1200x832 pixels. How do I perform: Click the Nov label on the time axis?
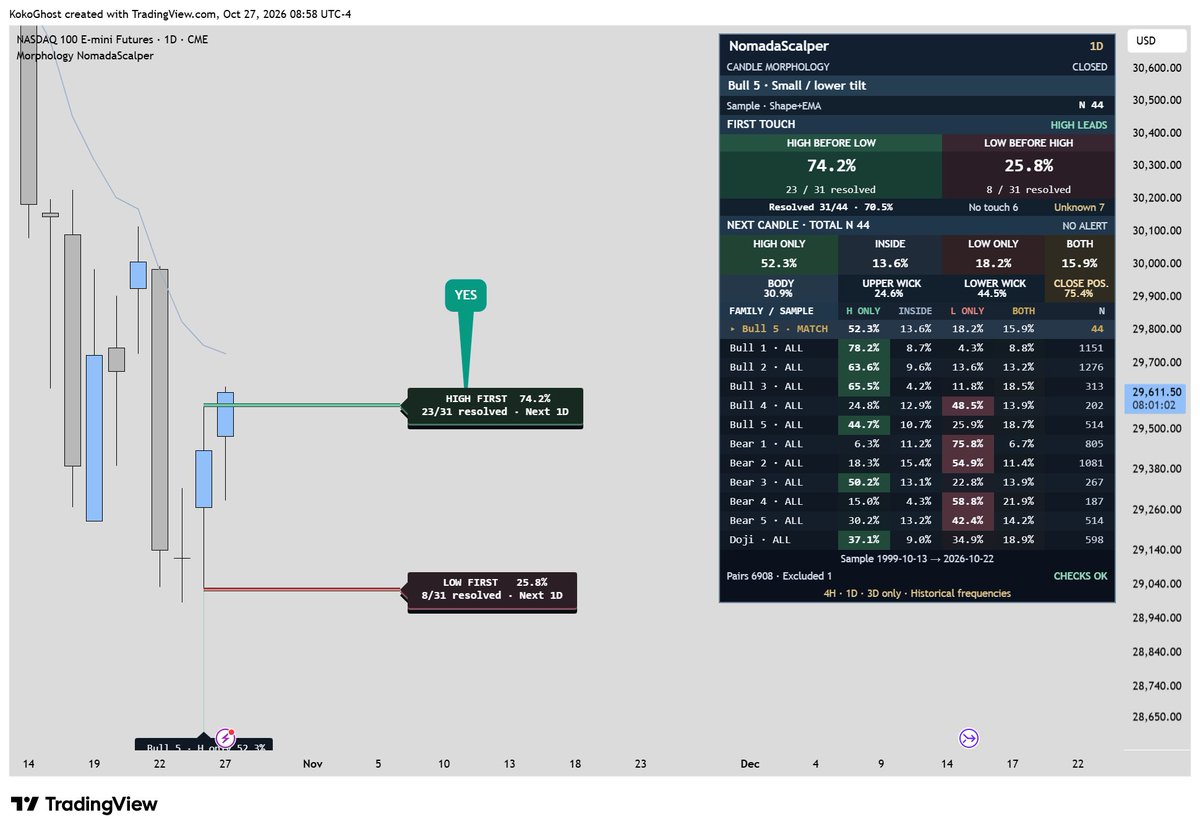pyautogui.click(x=313, y=764)
